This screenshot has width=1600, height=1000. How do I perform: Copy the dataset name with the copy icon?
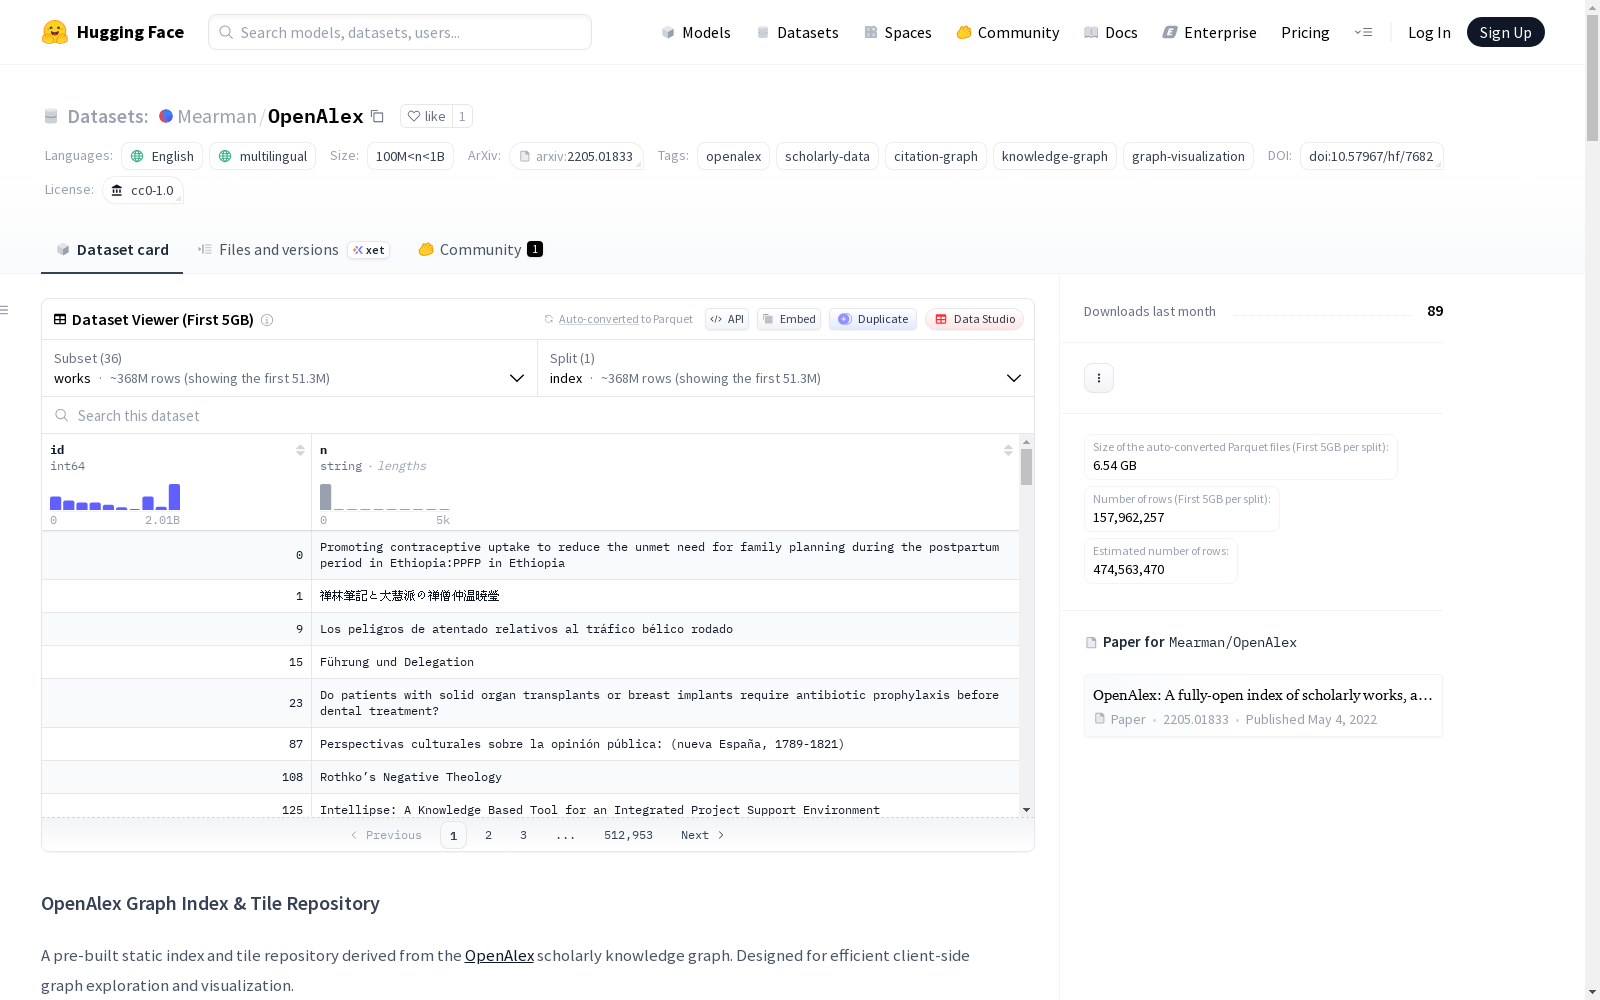pos(377,116)
